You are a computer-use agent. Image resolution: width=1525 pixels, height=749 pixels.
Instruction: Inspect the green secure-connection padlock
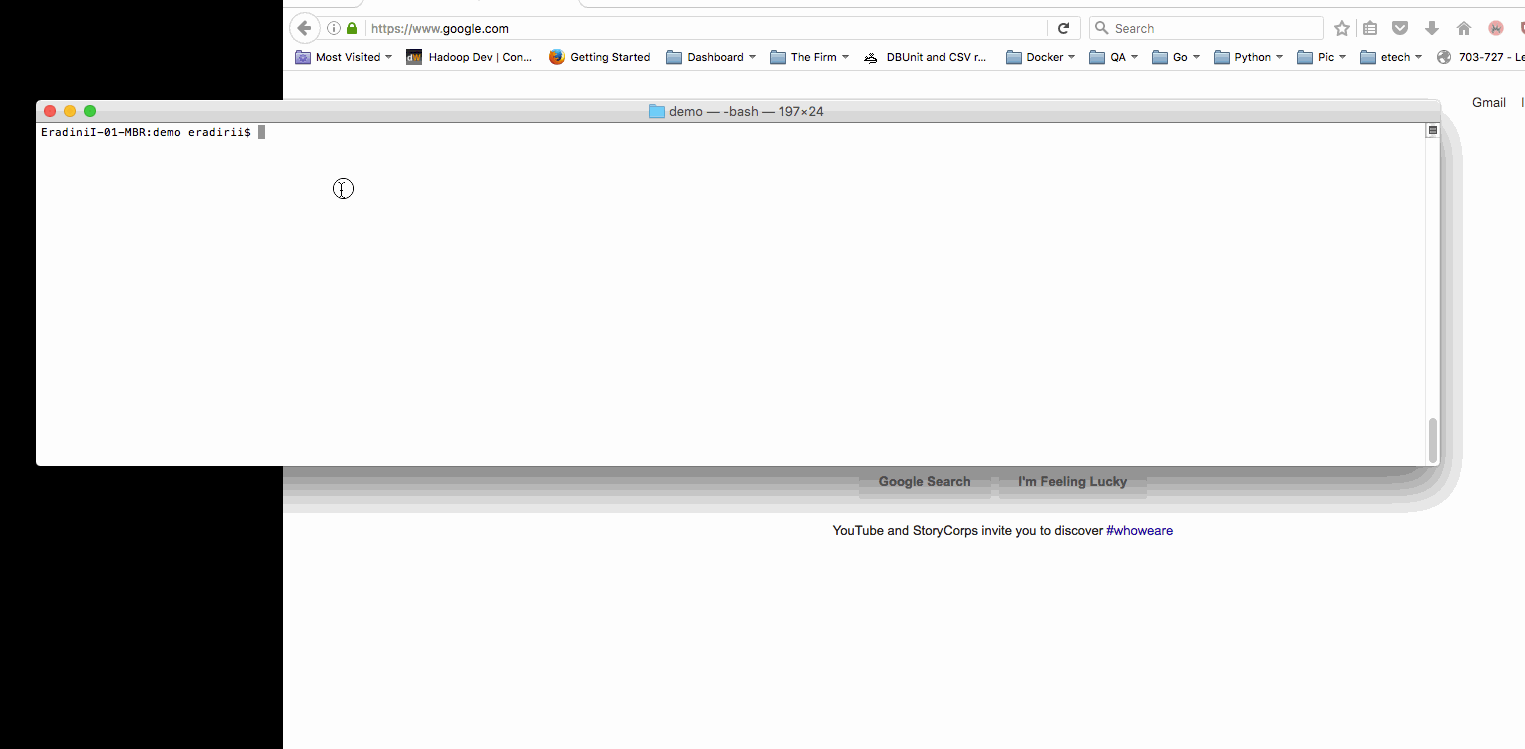pos(352,28)
